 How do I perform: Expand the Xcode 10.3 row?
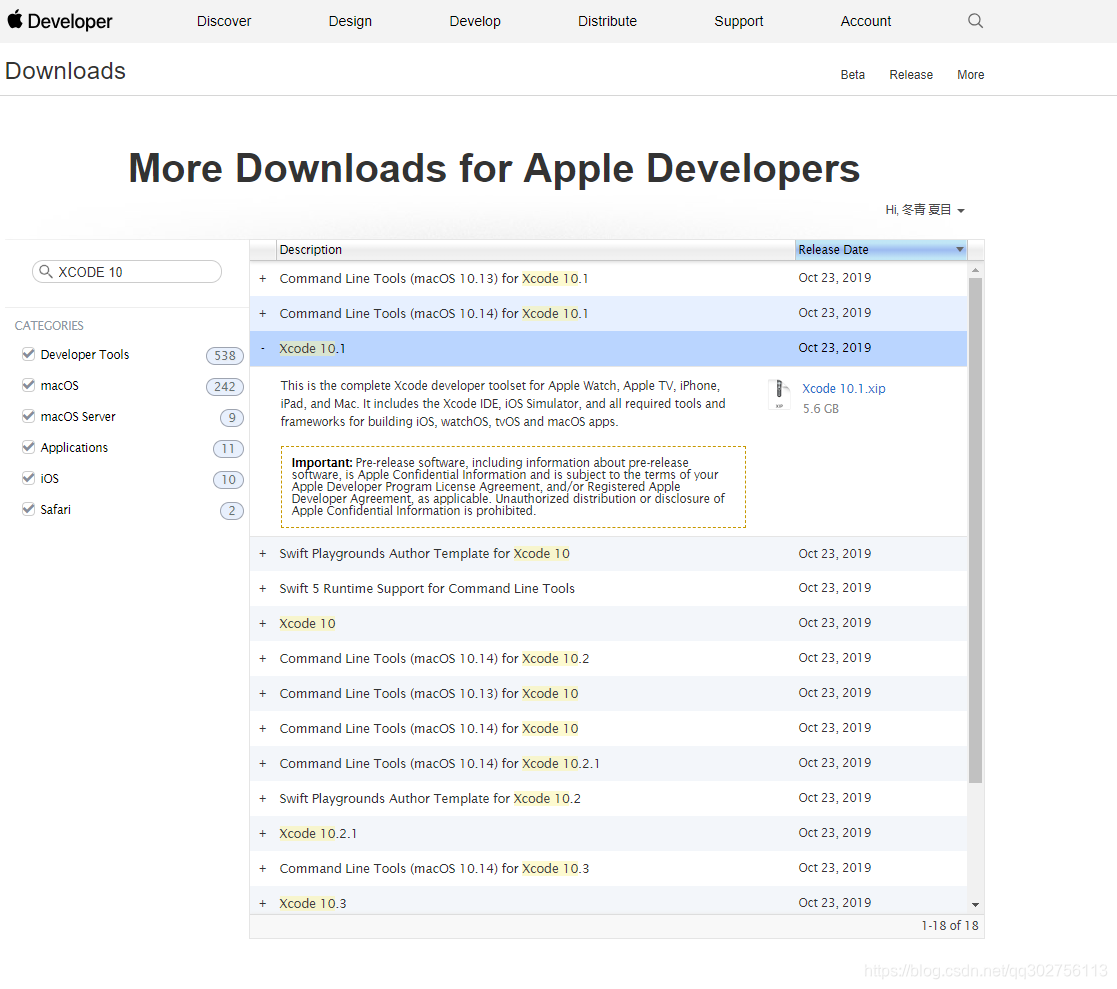[263, 903]
